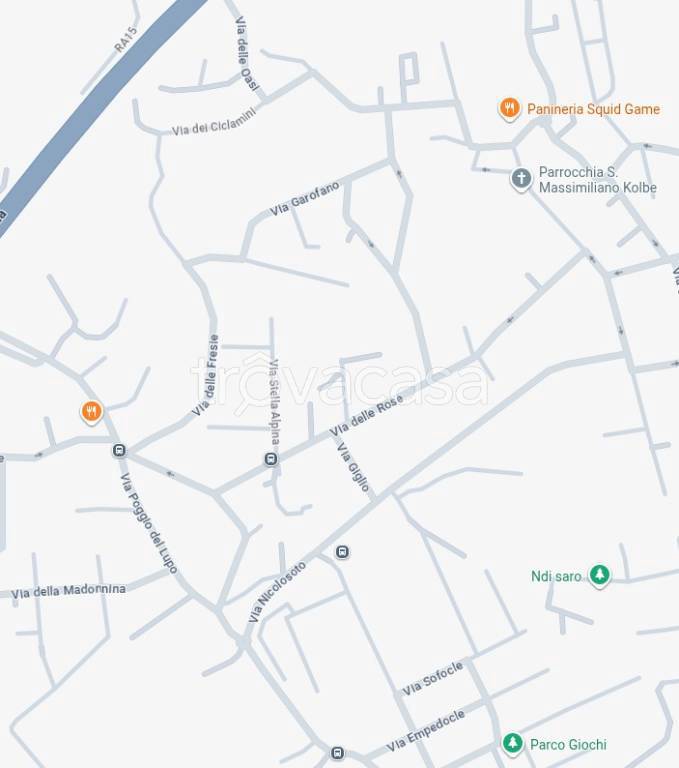Select the Via Sofocle street label
Image resolution: width=679 pixels, height=768 pixels.
[433, 678]
